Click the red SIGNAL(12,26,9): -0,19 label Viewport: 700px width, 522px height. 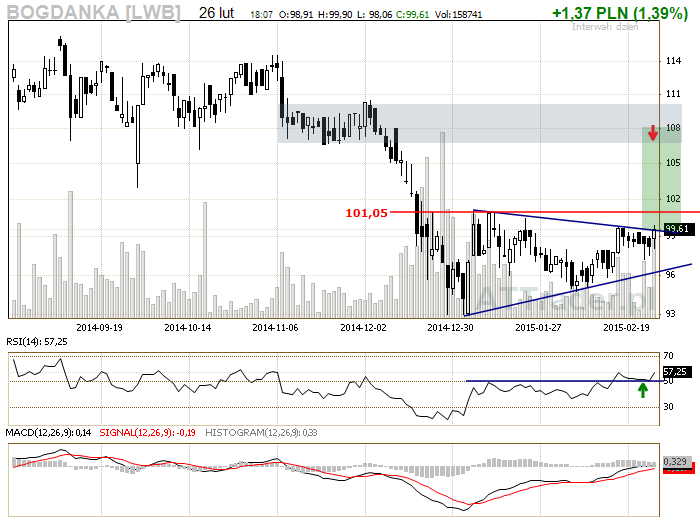(147, 433)
